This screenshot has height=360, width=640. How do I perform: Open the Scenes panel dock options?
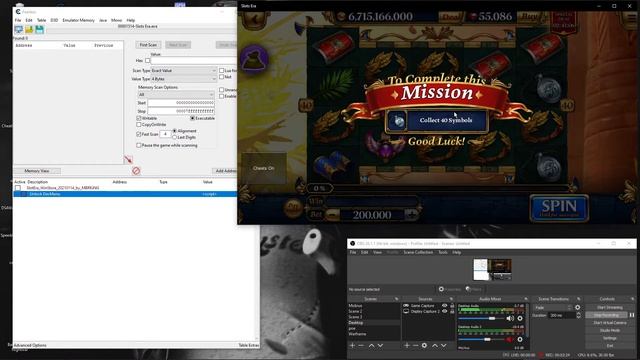click(397, 299)
